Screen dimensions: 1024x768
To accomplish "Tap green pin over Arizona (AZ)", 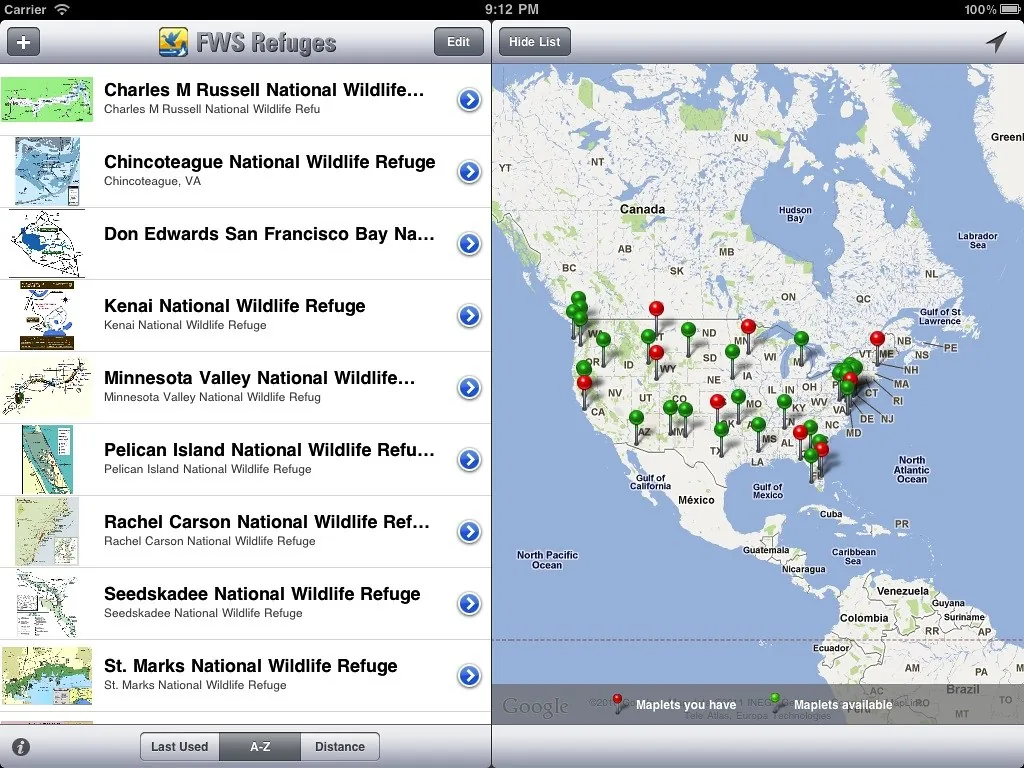I will pyautogui.click(x=637, y=418).
